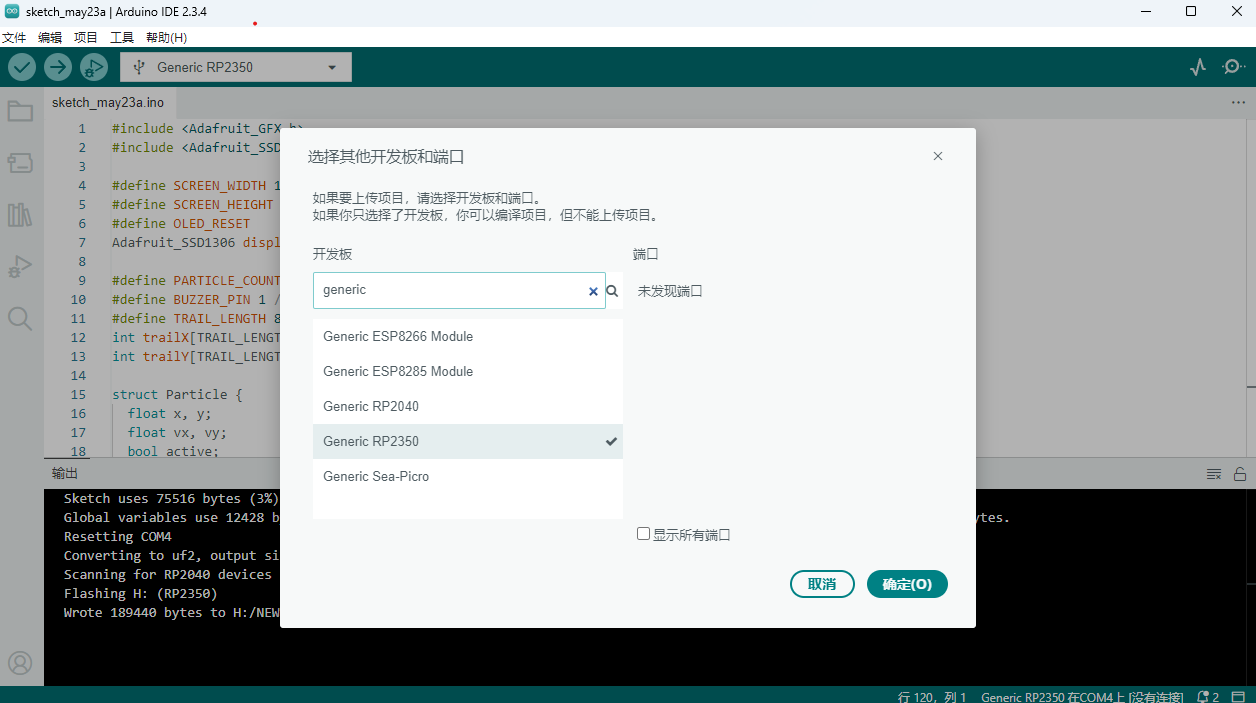This screenshot has height=703, width=1256.
Task: Click Generic RP2350 在COM4上 status text
Action: [1083, 697]
